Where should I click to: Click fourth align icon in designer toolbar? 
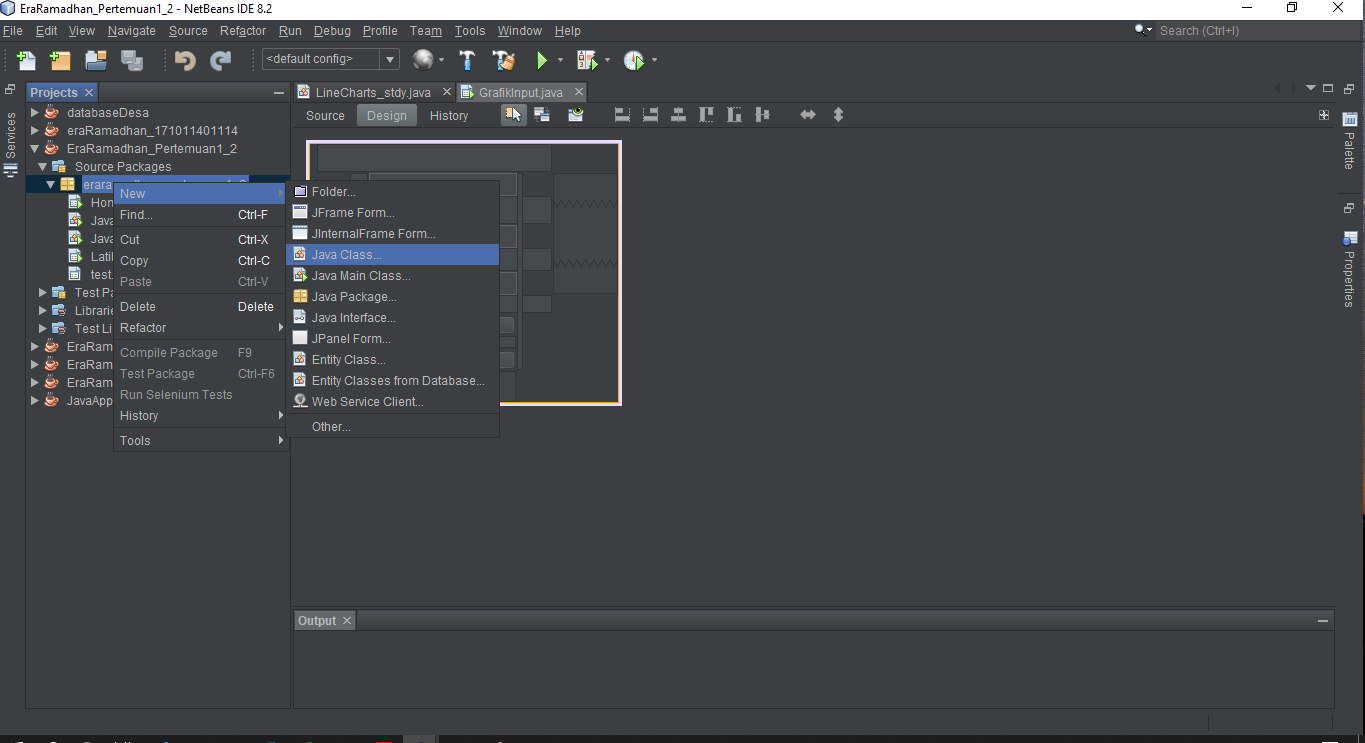coord(706,115)
